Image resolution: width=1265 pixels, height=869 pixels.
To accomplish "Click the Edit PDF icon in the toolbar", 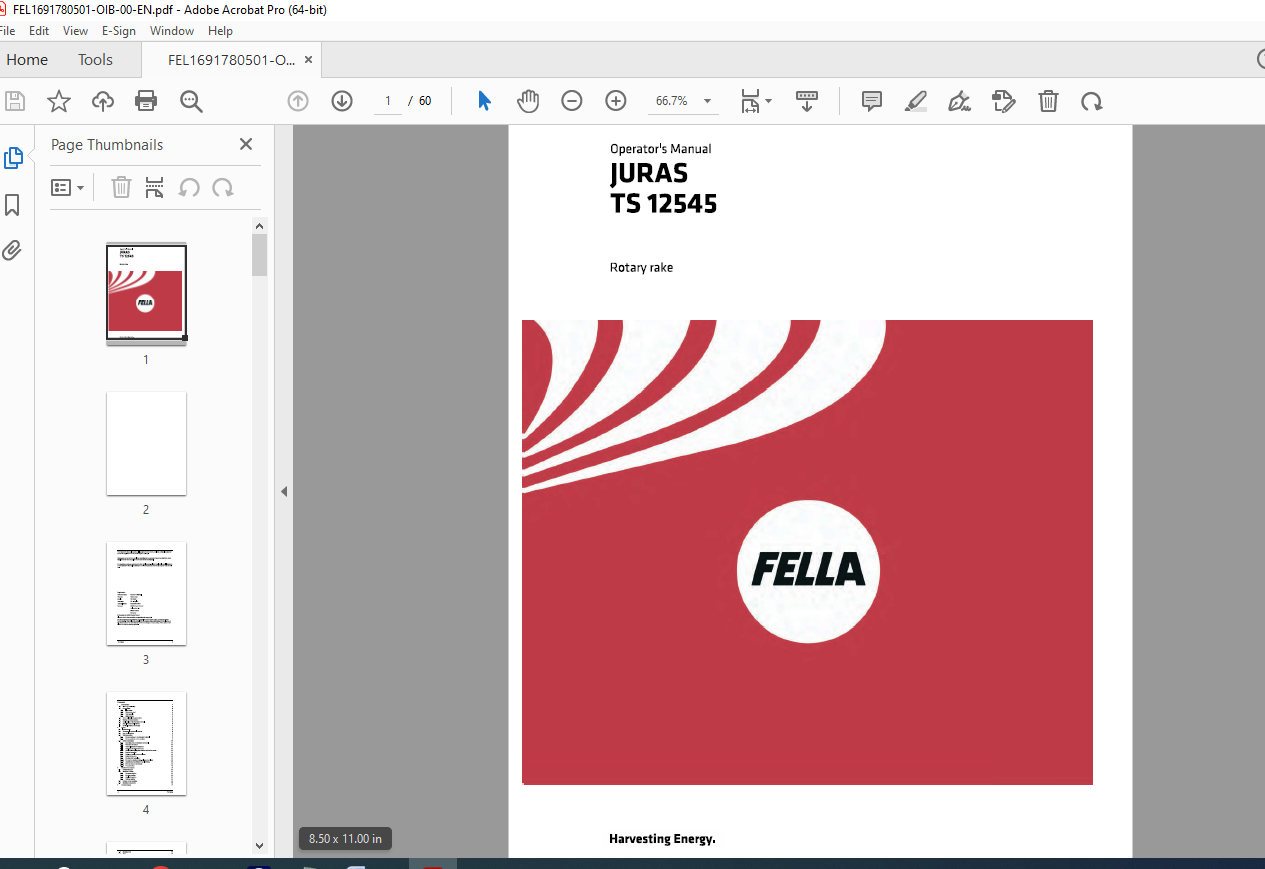I will click(1004, 101).
